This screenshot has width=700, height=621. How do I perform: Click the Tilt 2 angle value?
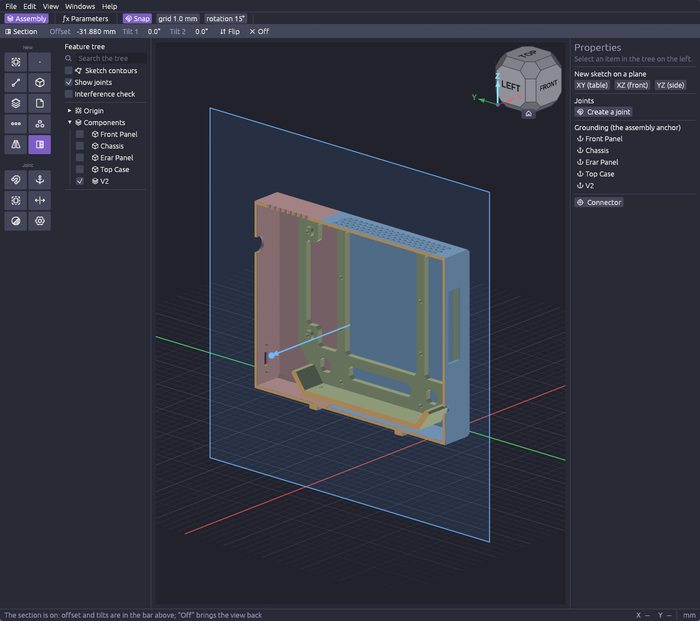(201, 32)
